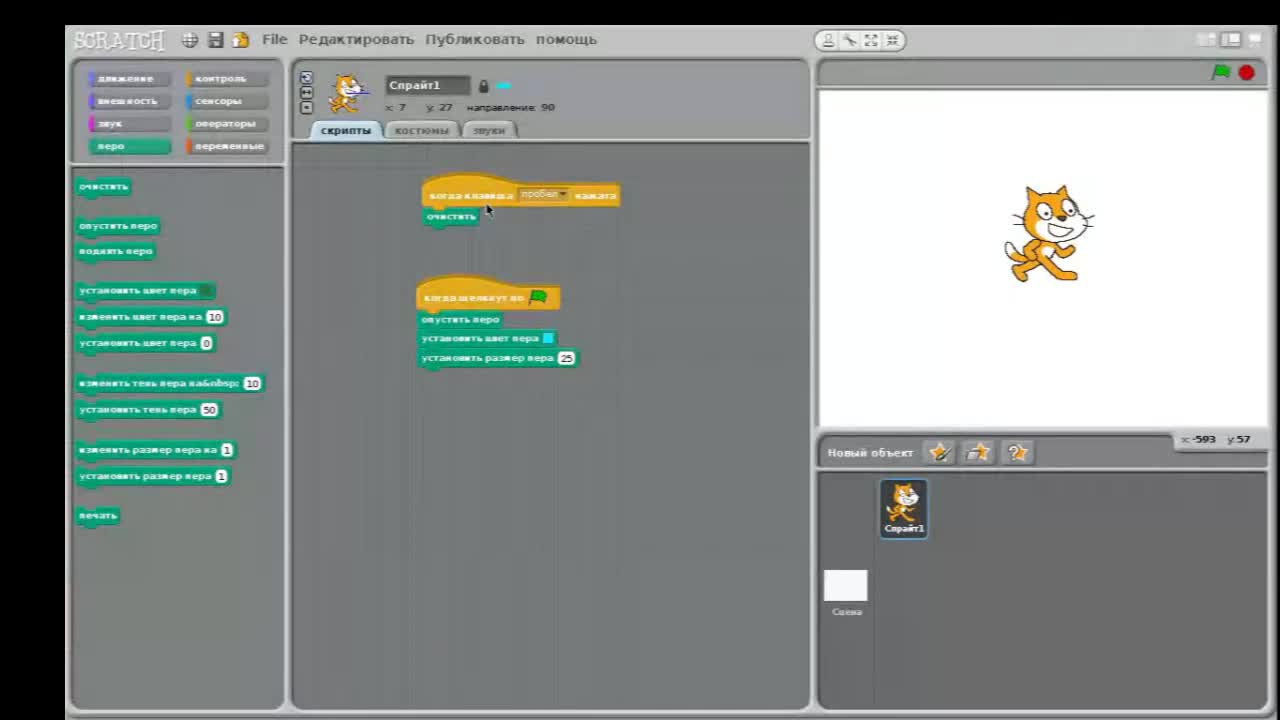Click choose sprite from file button
The width and height of the screenshot is (1280, 720).
pos(978,453)
